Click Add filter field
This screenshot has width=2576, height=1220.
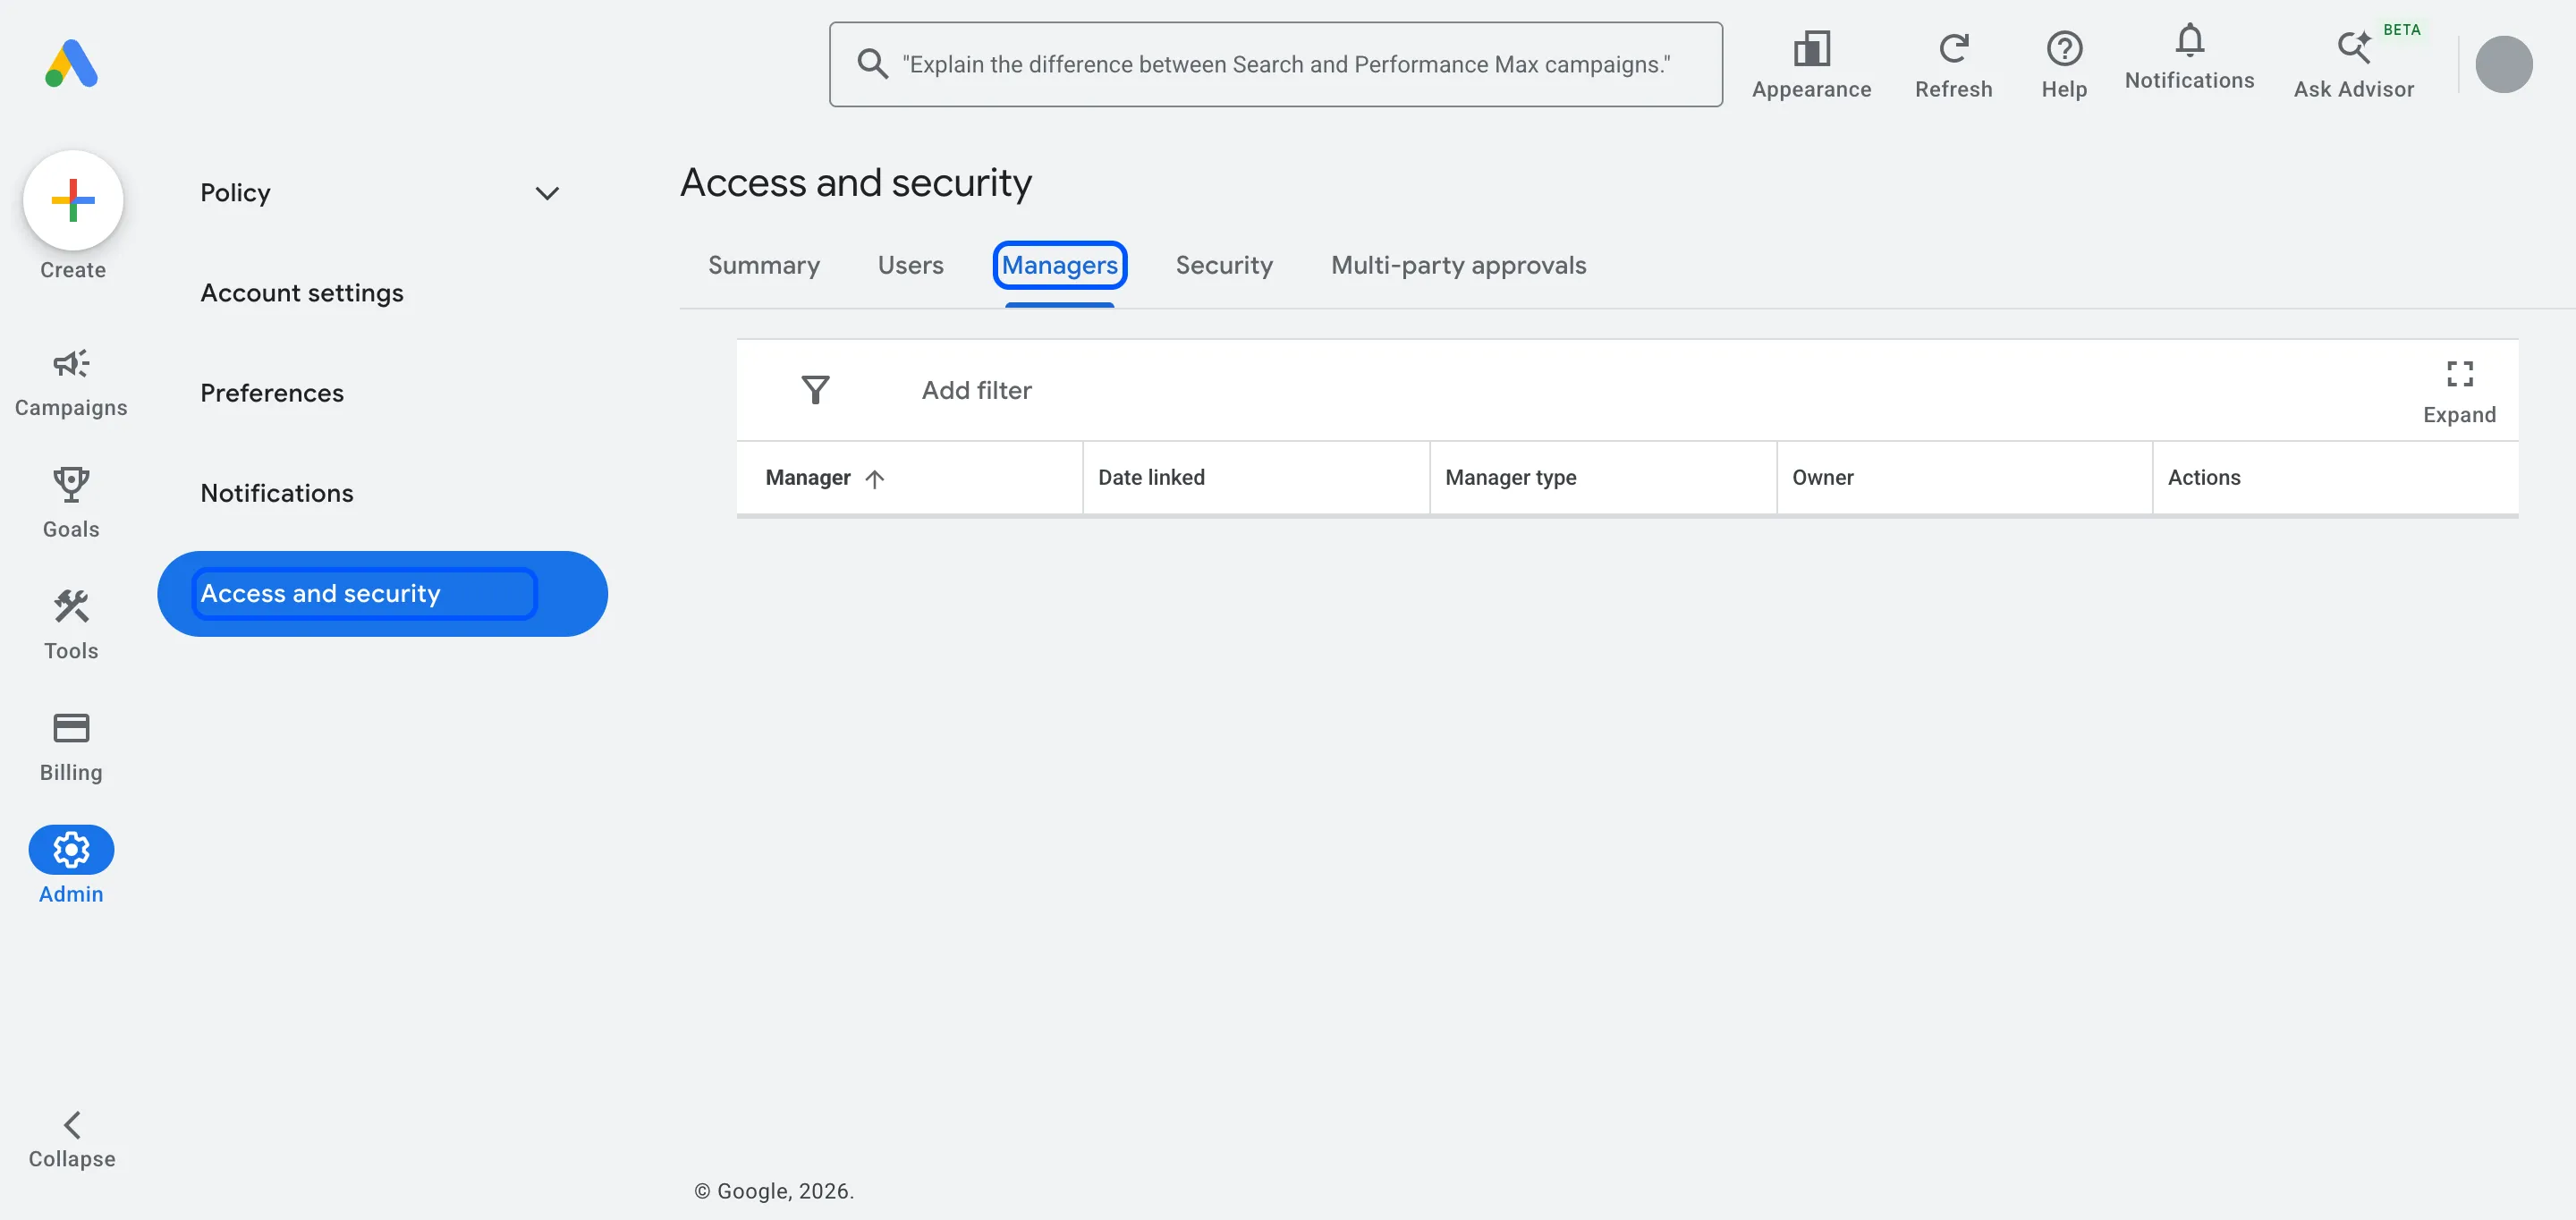coord(976,390)
